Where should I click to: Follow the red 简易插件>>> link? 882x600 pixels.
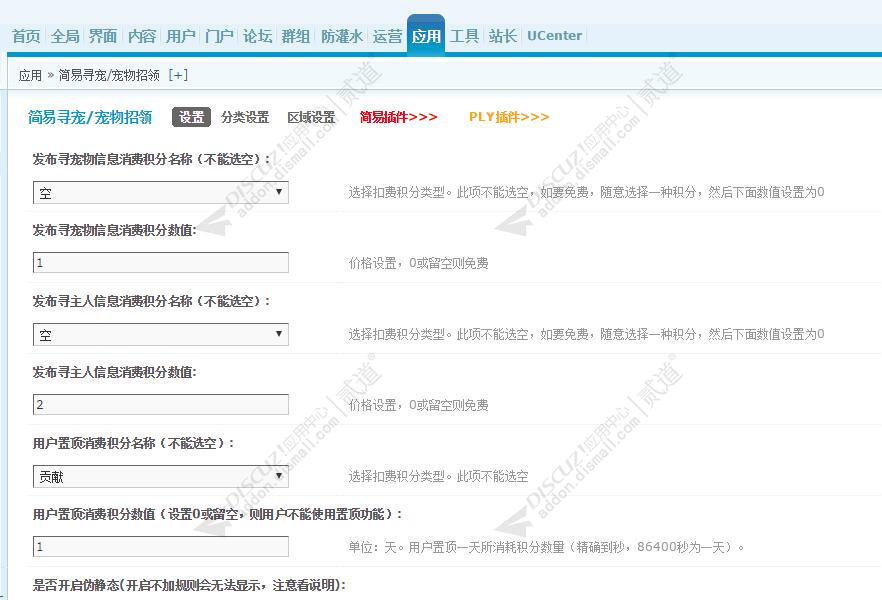click(x=399, y=117)
